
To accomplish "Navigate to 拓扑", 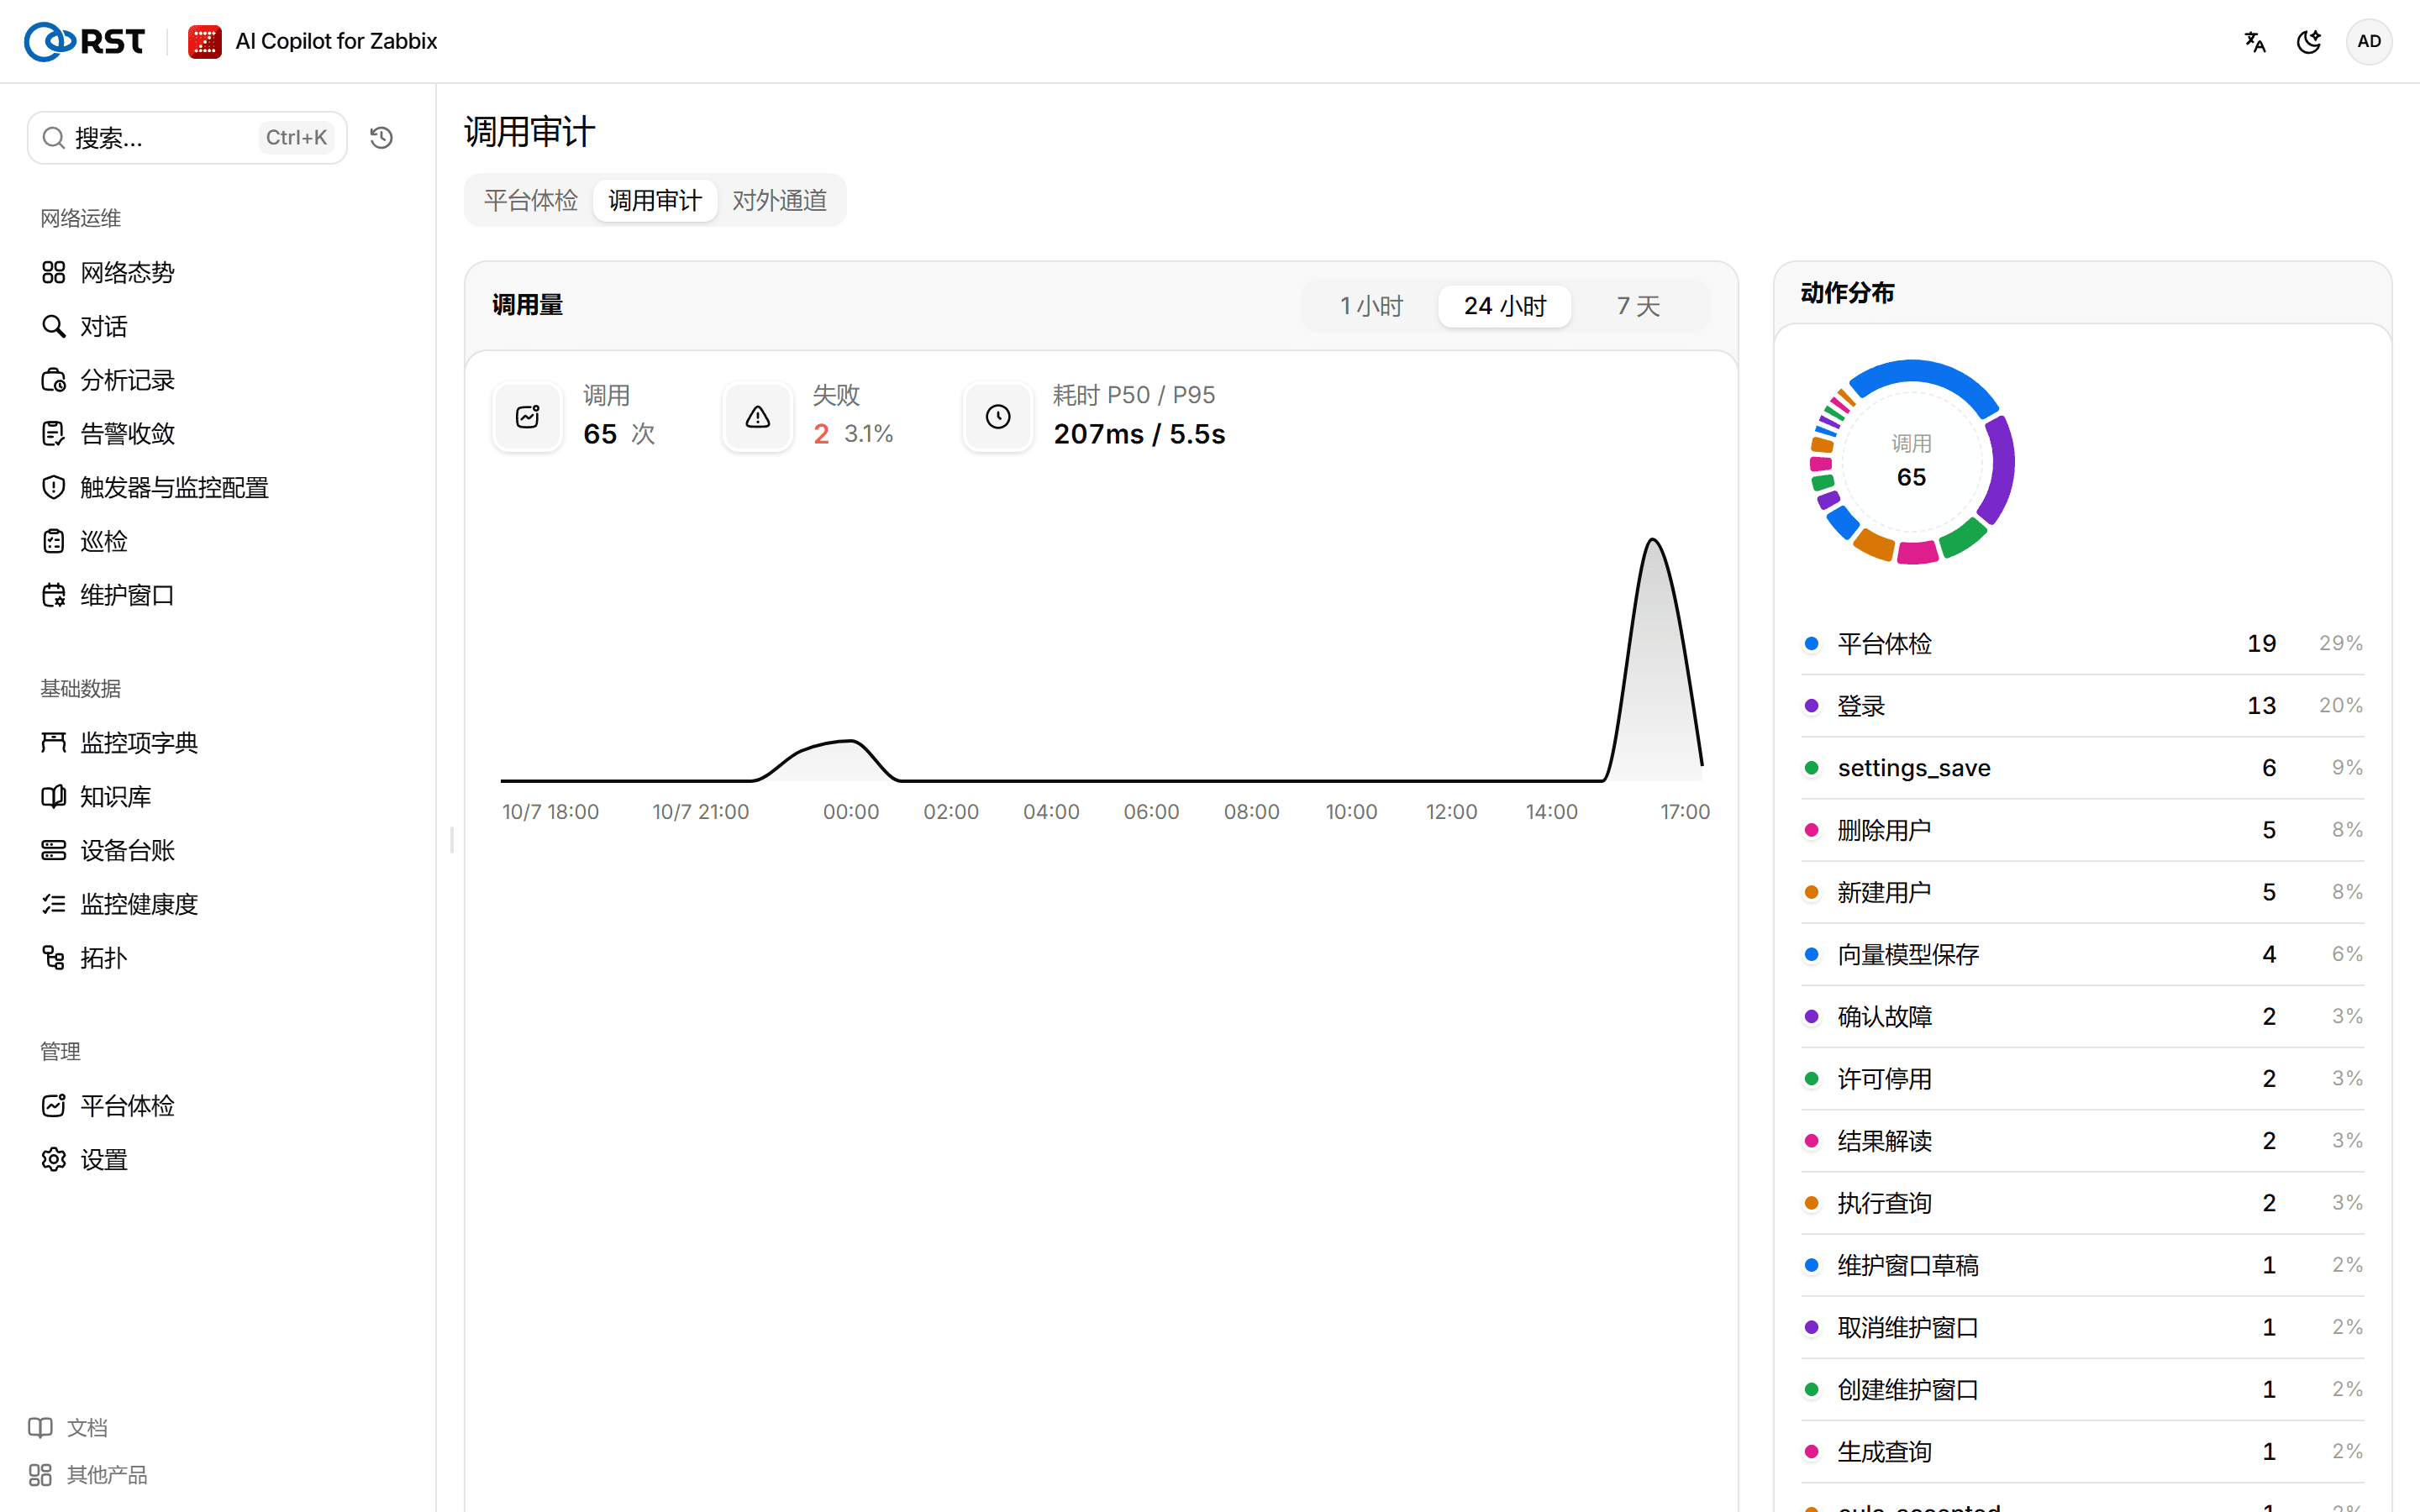I will [103, 958].
